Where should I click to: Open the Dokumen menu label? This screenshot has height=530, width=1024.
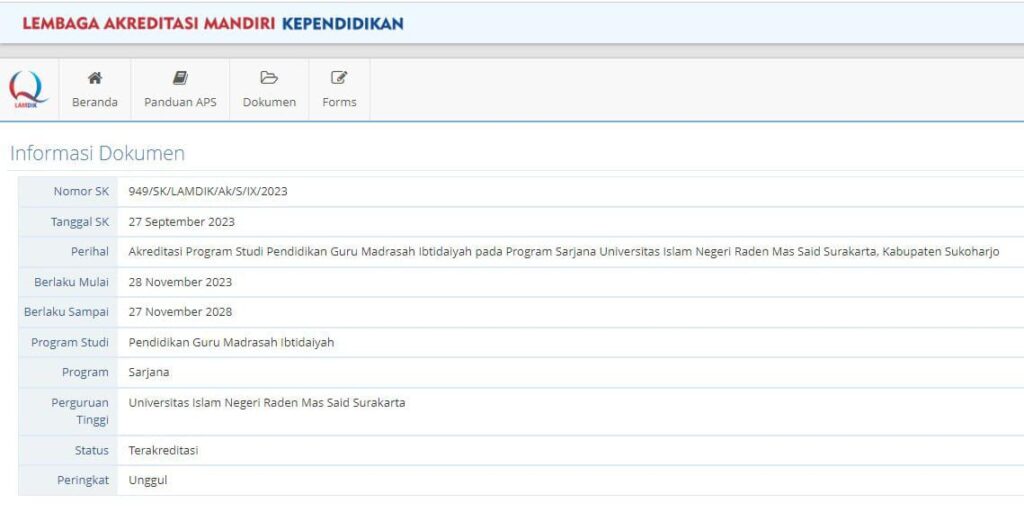269,102
